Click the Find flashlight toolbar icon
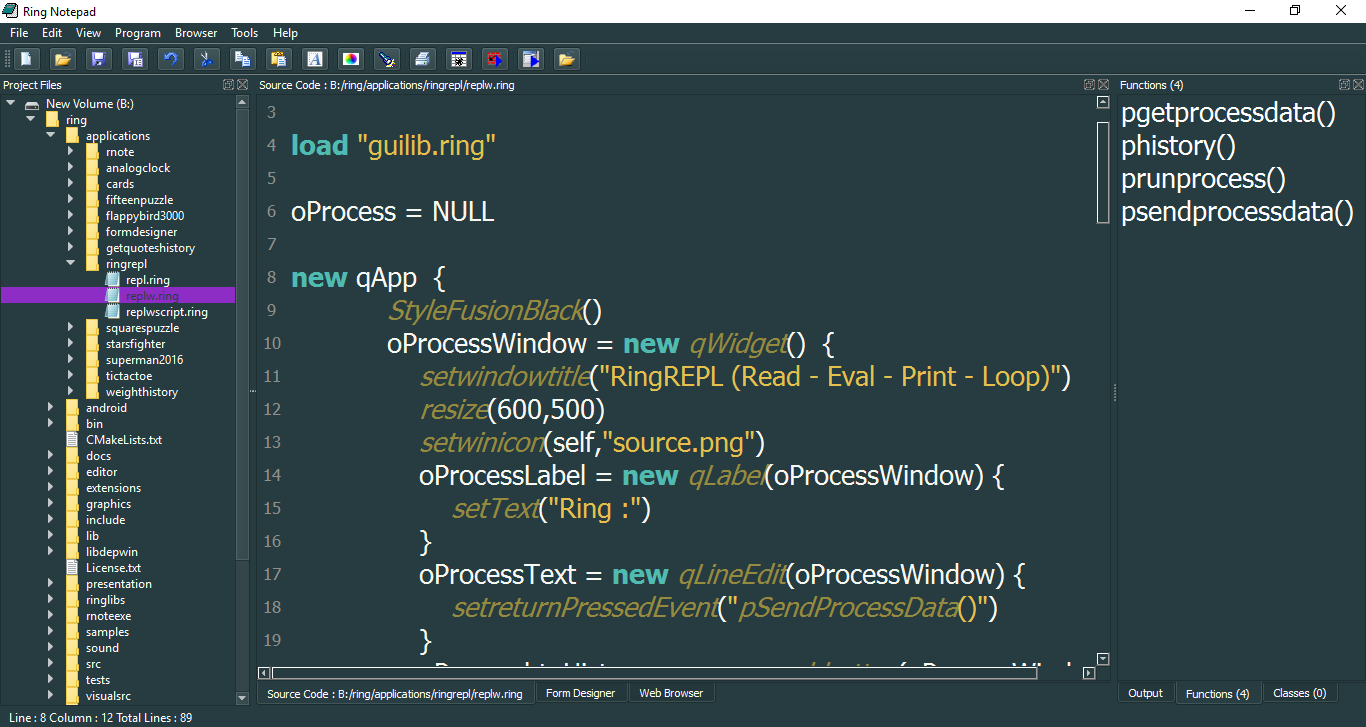This screenshot has width=1366, height=727. coord(387,59)
